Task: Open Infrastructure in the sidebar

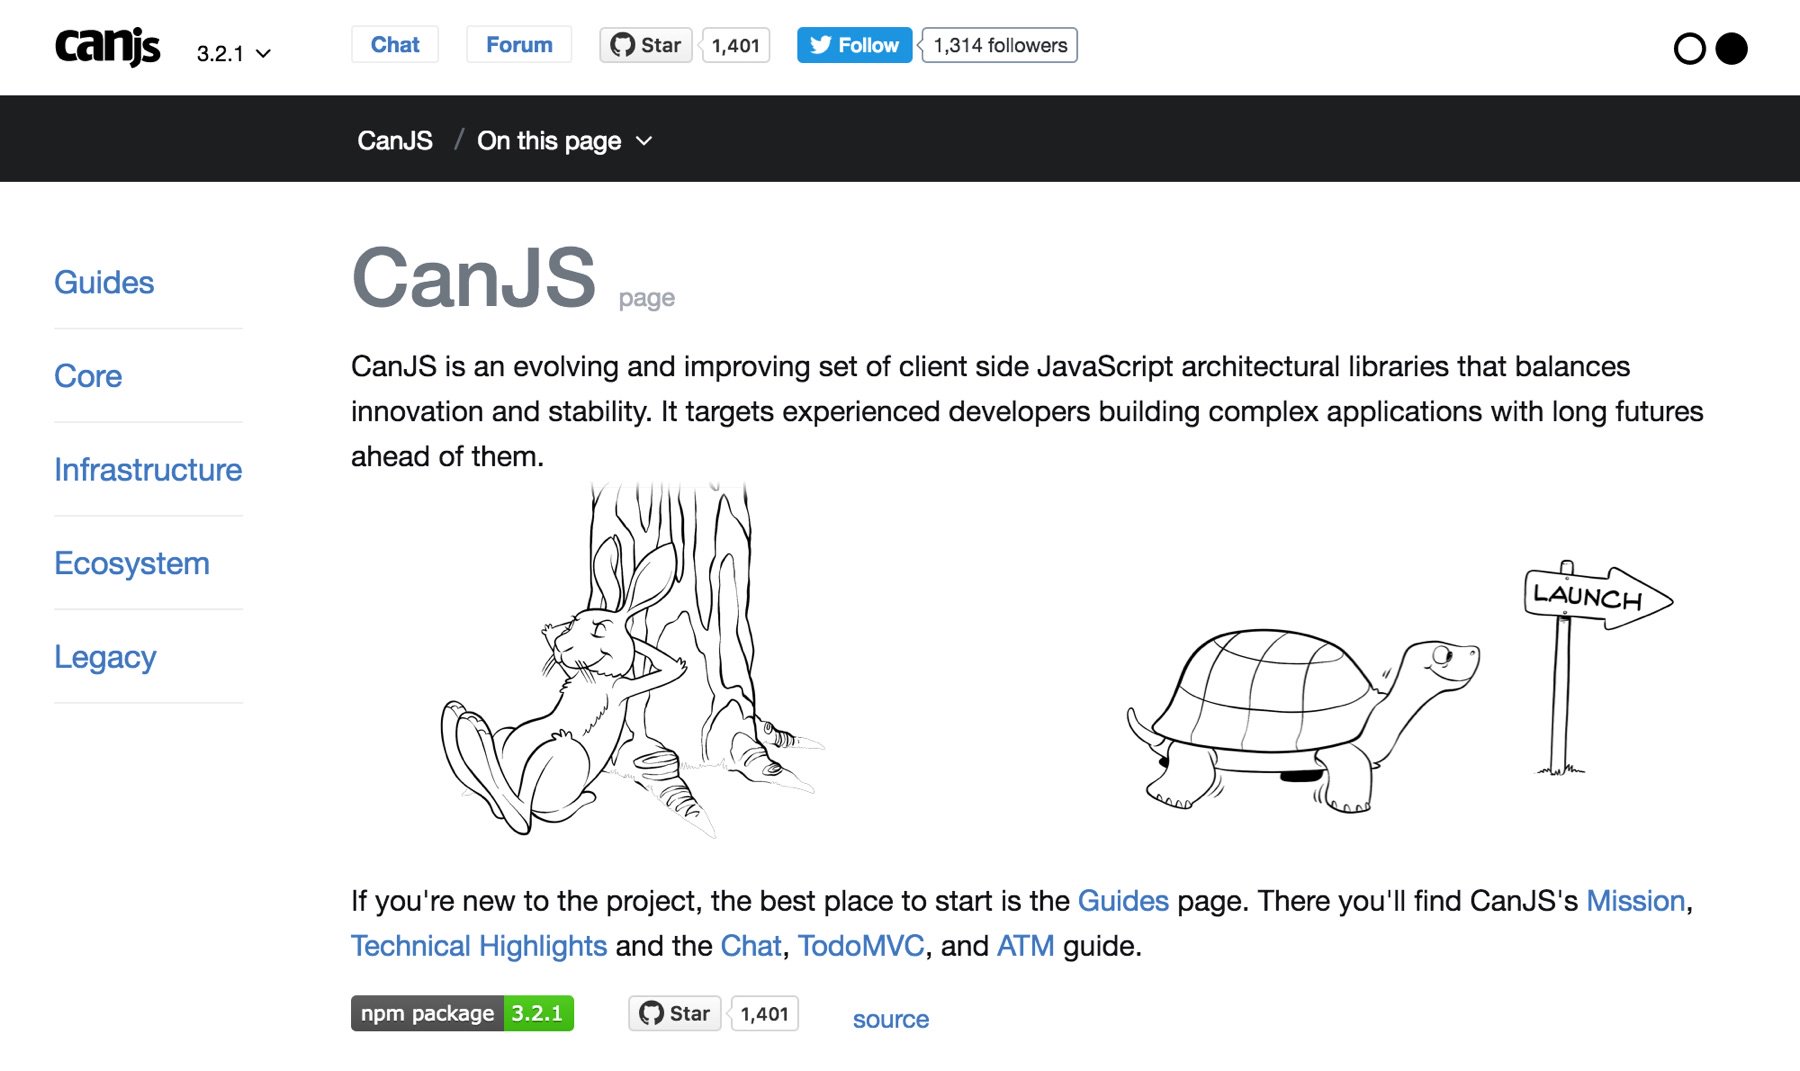Action: point(148,470)
